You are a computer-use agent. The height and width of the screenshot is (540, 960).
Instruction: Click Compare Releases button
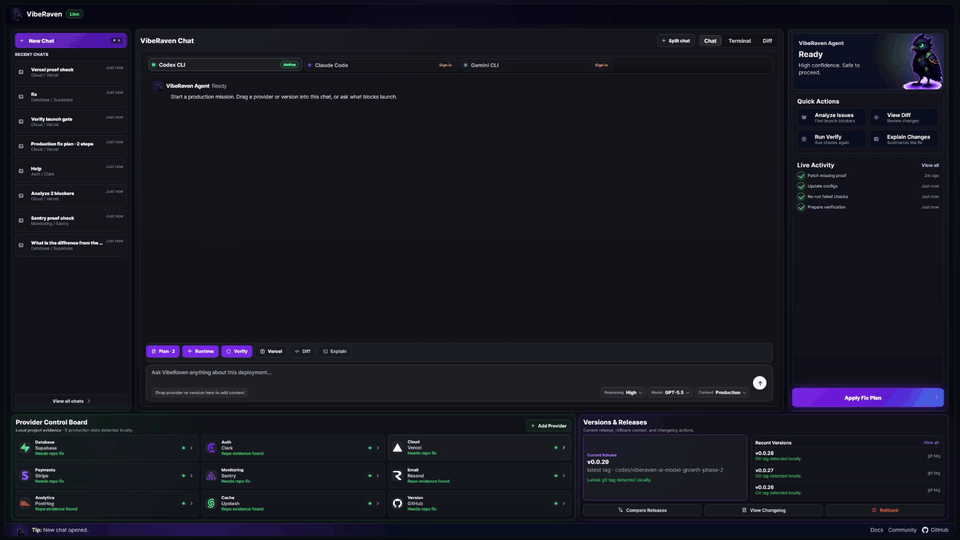pyautogui.click(x=642, y=510)
